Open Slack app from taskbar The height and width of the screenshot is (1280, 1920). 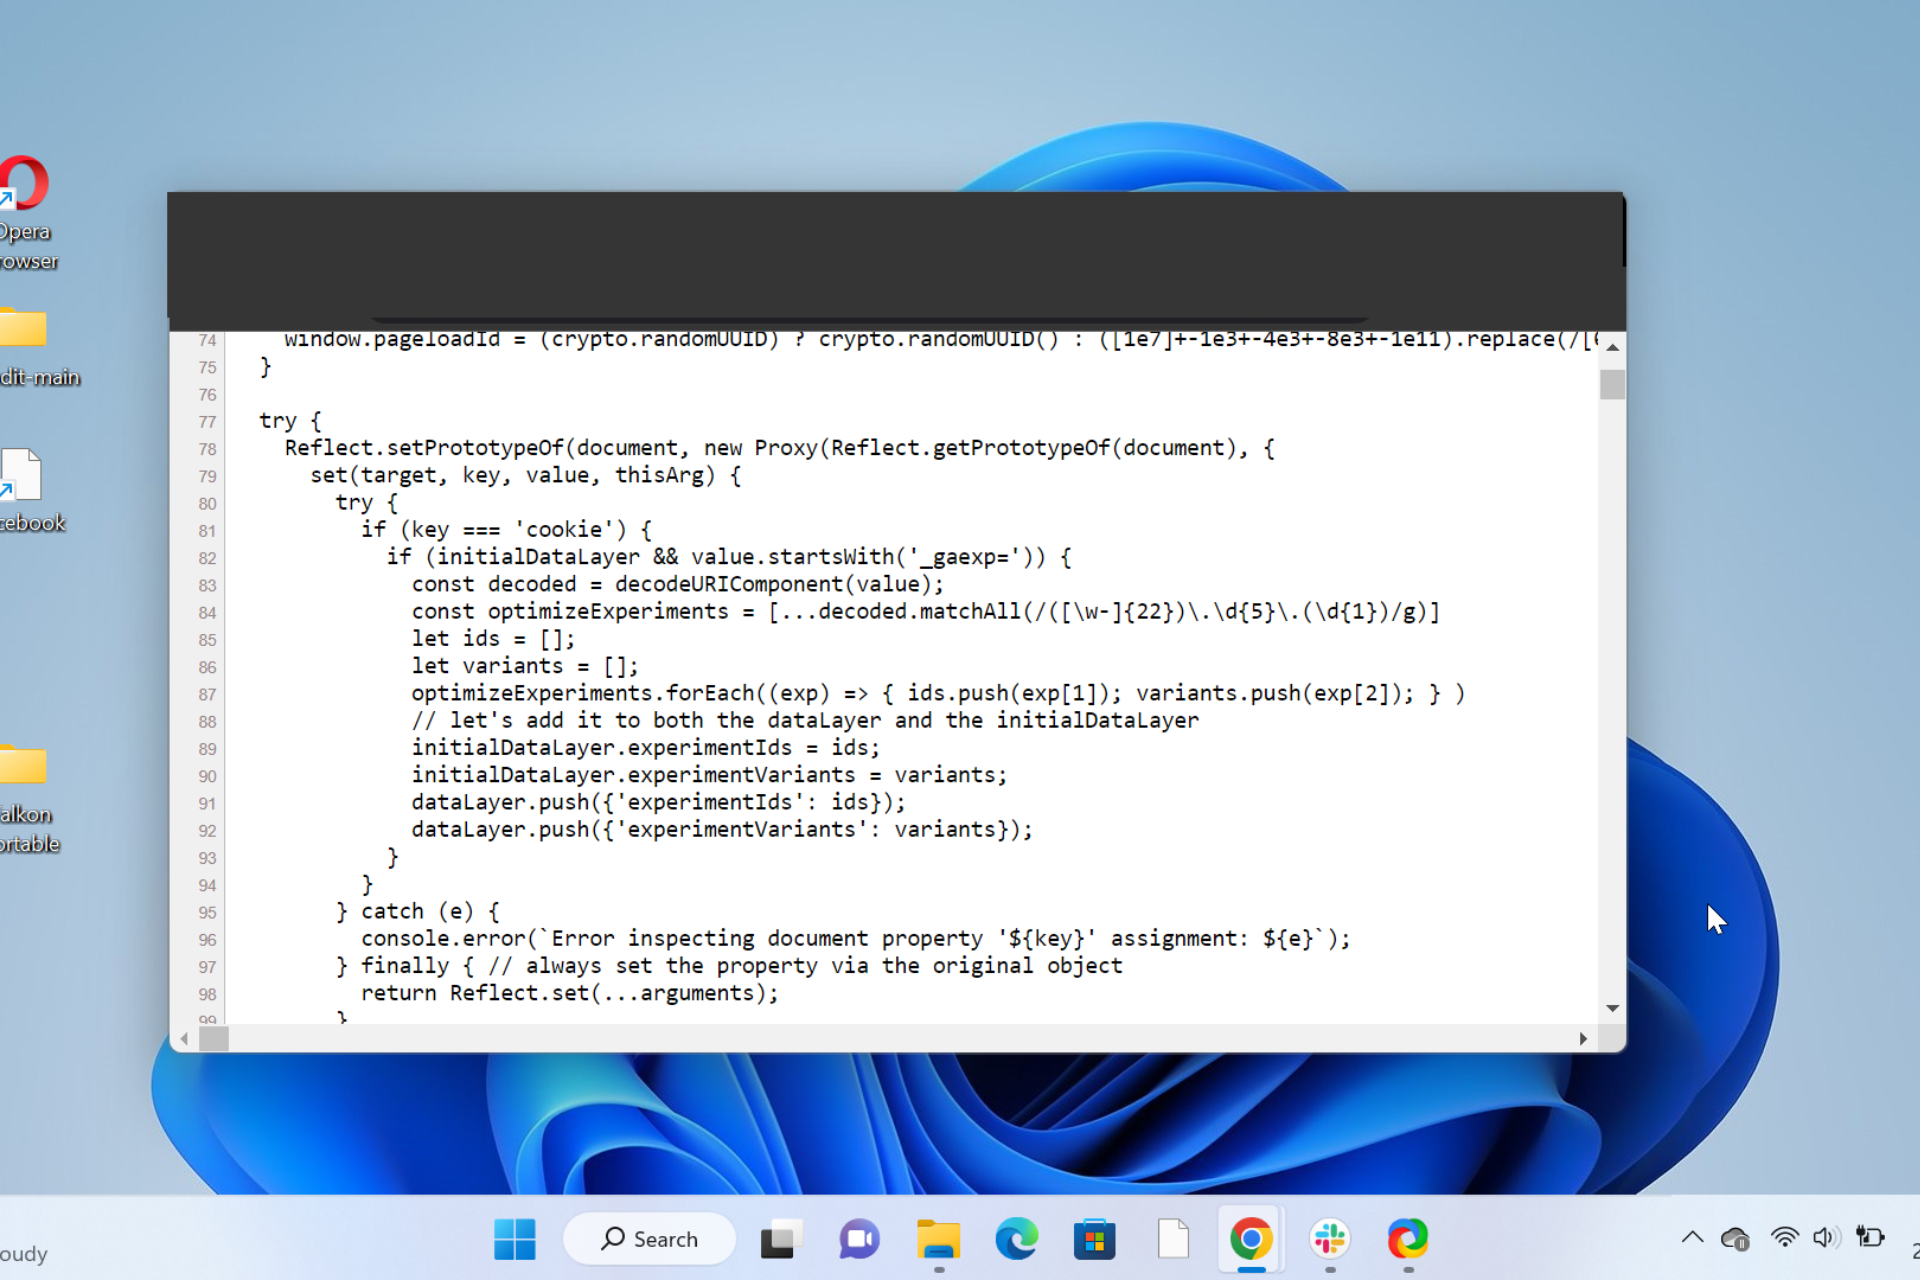pos(1329,1239)
